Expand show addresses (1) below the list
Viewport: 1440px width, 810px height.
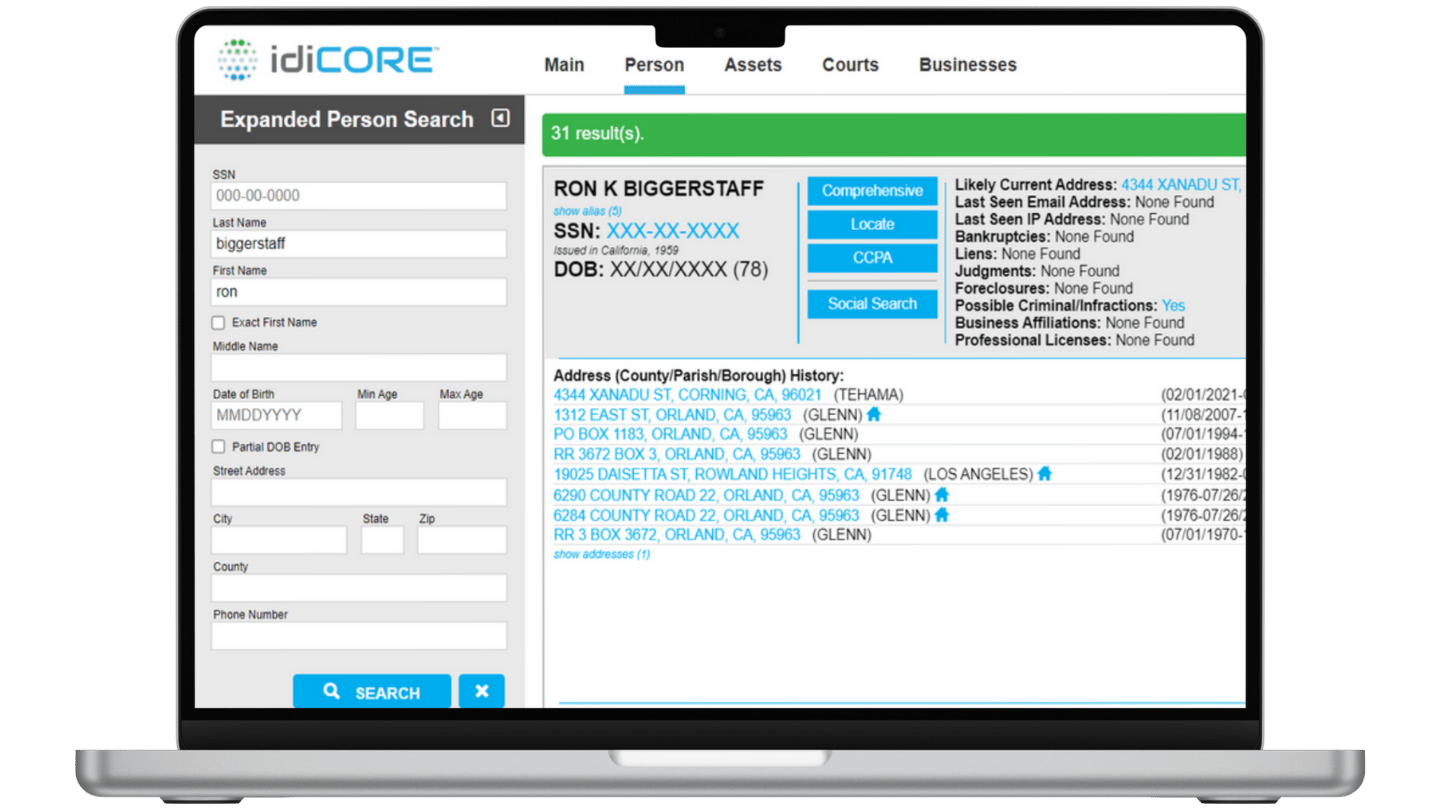[601, 554]
